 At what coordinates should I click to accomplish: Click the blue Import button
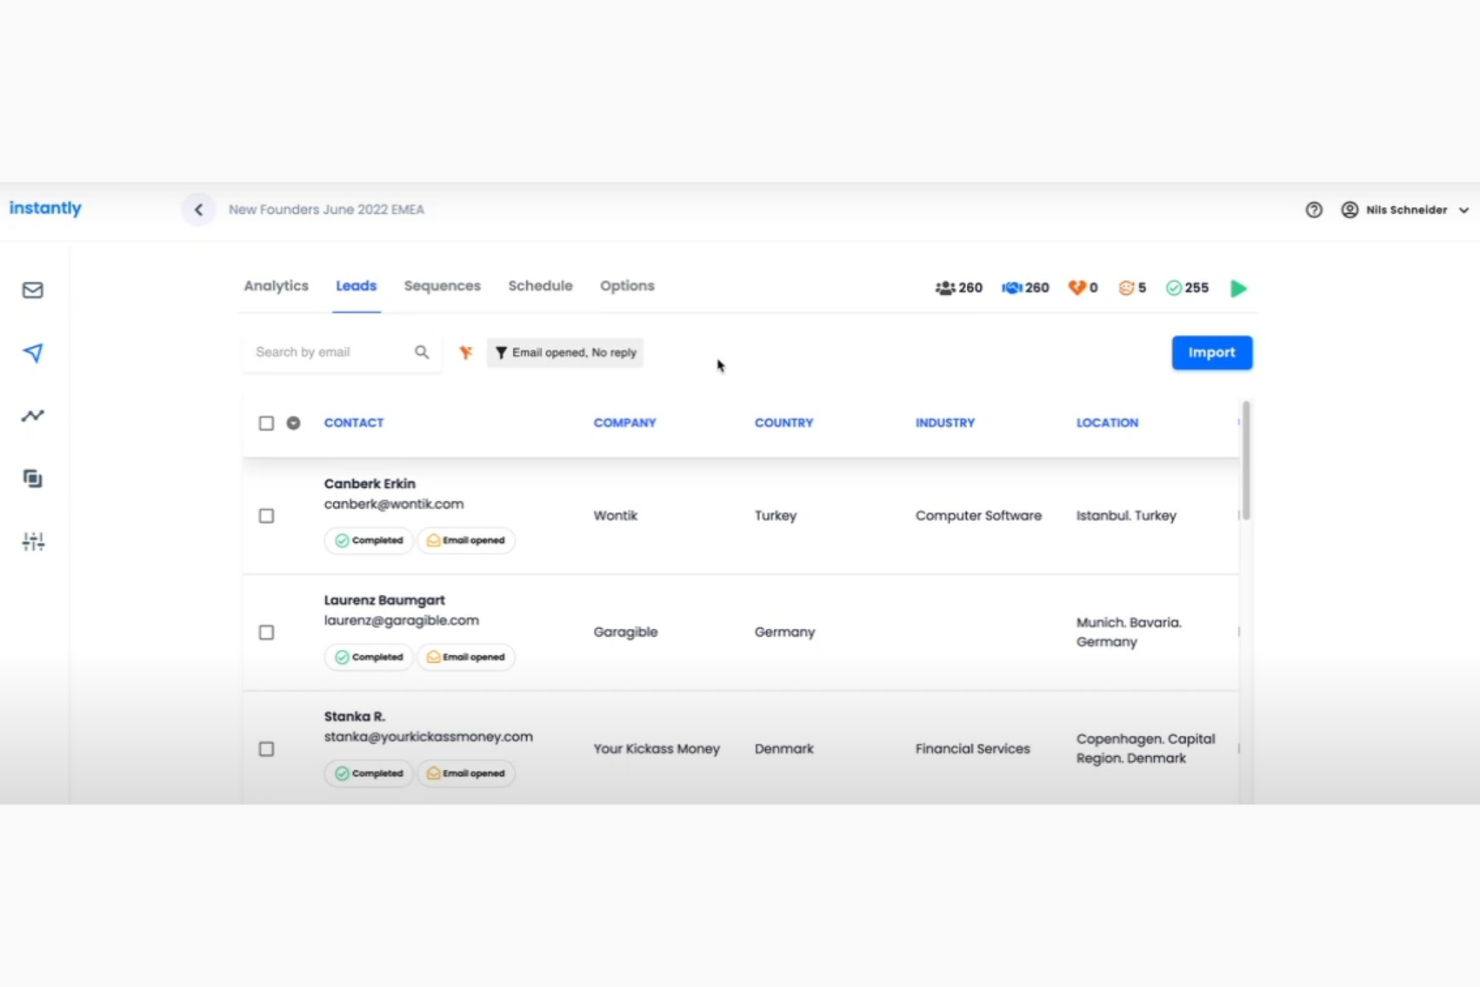(1212, 352)
